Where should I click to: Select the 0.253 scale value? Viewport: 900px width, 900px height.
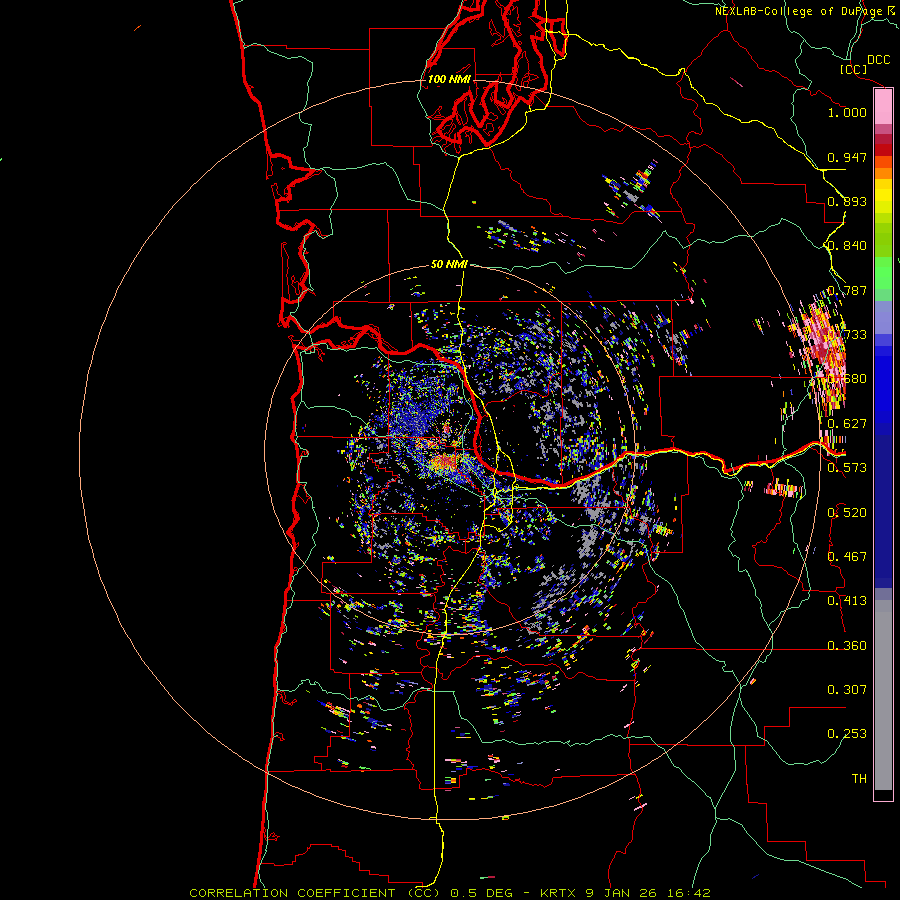click(x=847, y=734)
